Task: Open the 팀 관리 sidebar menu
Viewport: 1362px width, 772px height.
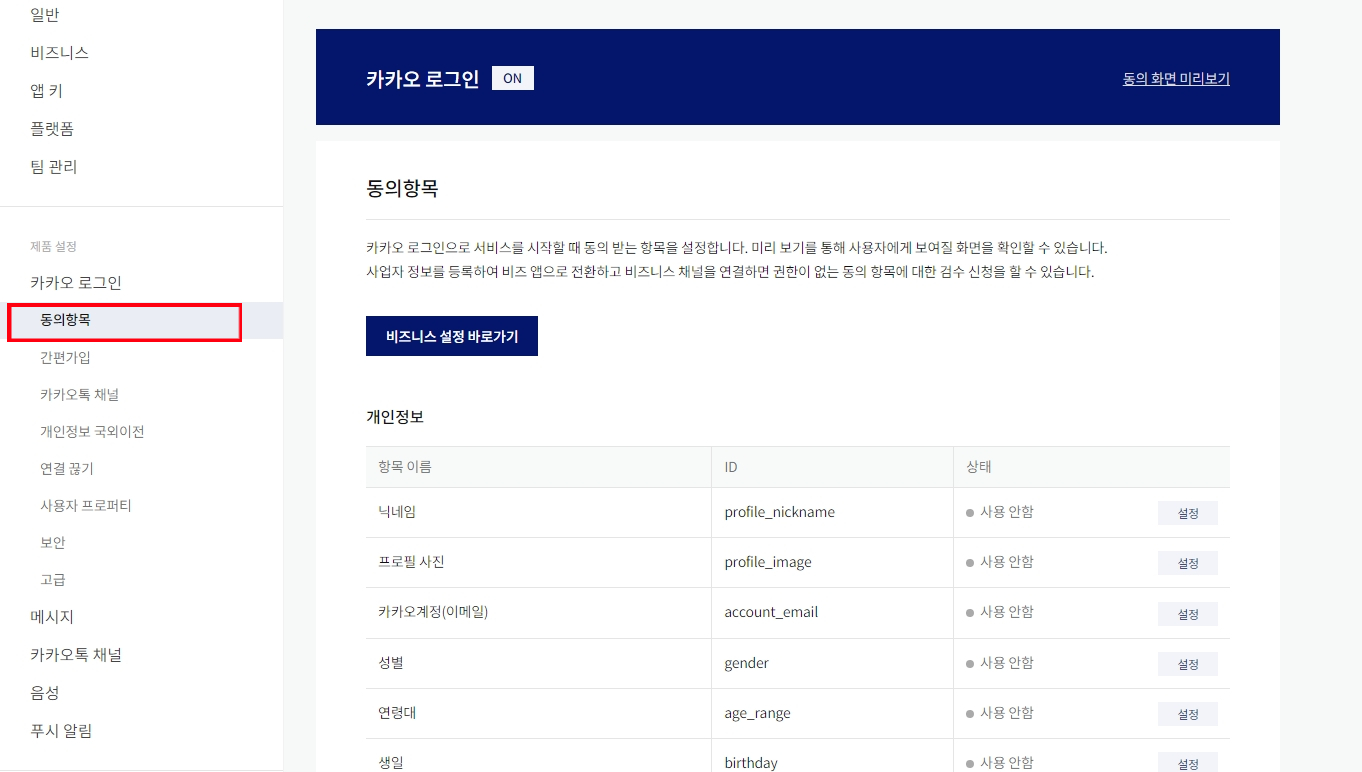Action: 54,167
